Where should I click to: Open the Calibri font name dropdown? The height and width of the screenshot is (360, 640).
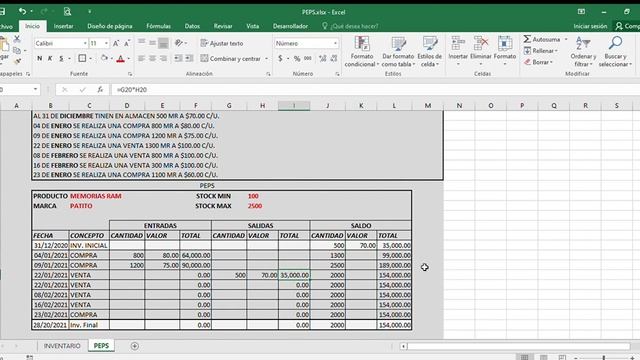(x=85, y=43)
